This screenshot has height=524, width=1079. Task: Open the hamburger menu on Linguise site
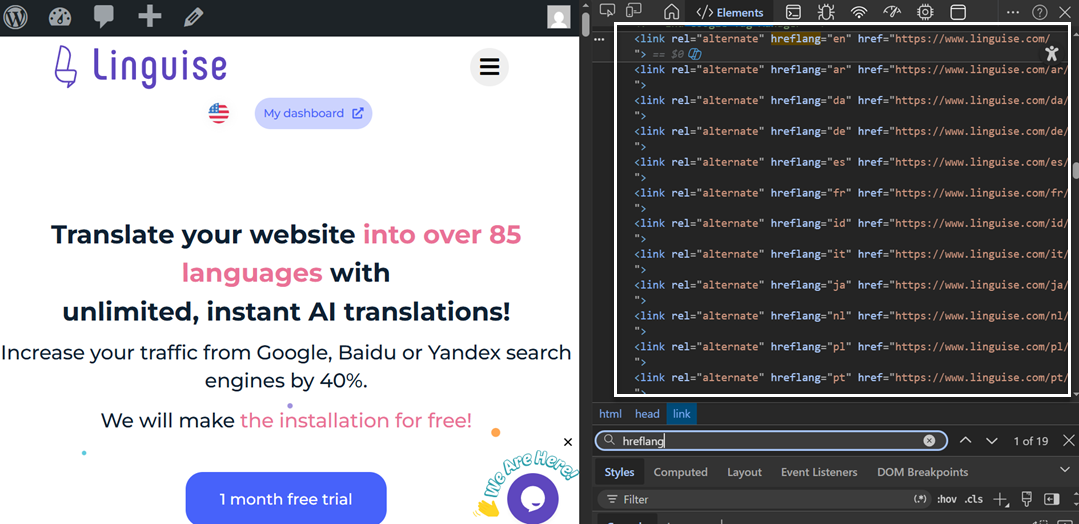[489, 67]
